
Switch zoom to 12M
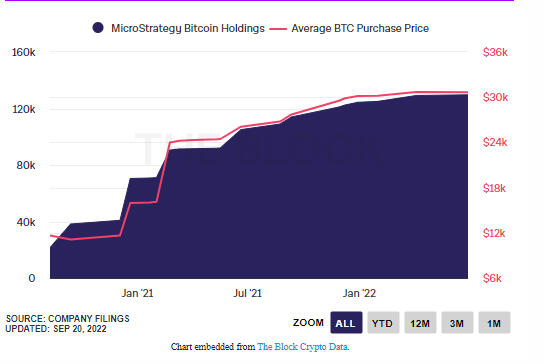point(420,323)
